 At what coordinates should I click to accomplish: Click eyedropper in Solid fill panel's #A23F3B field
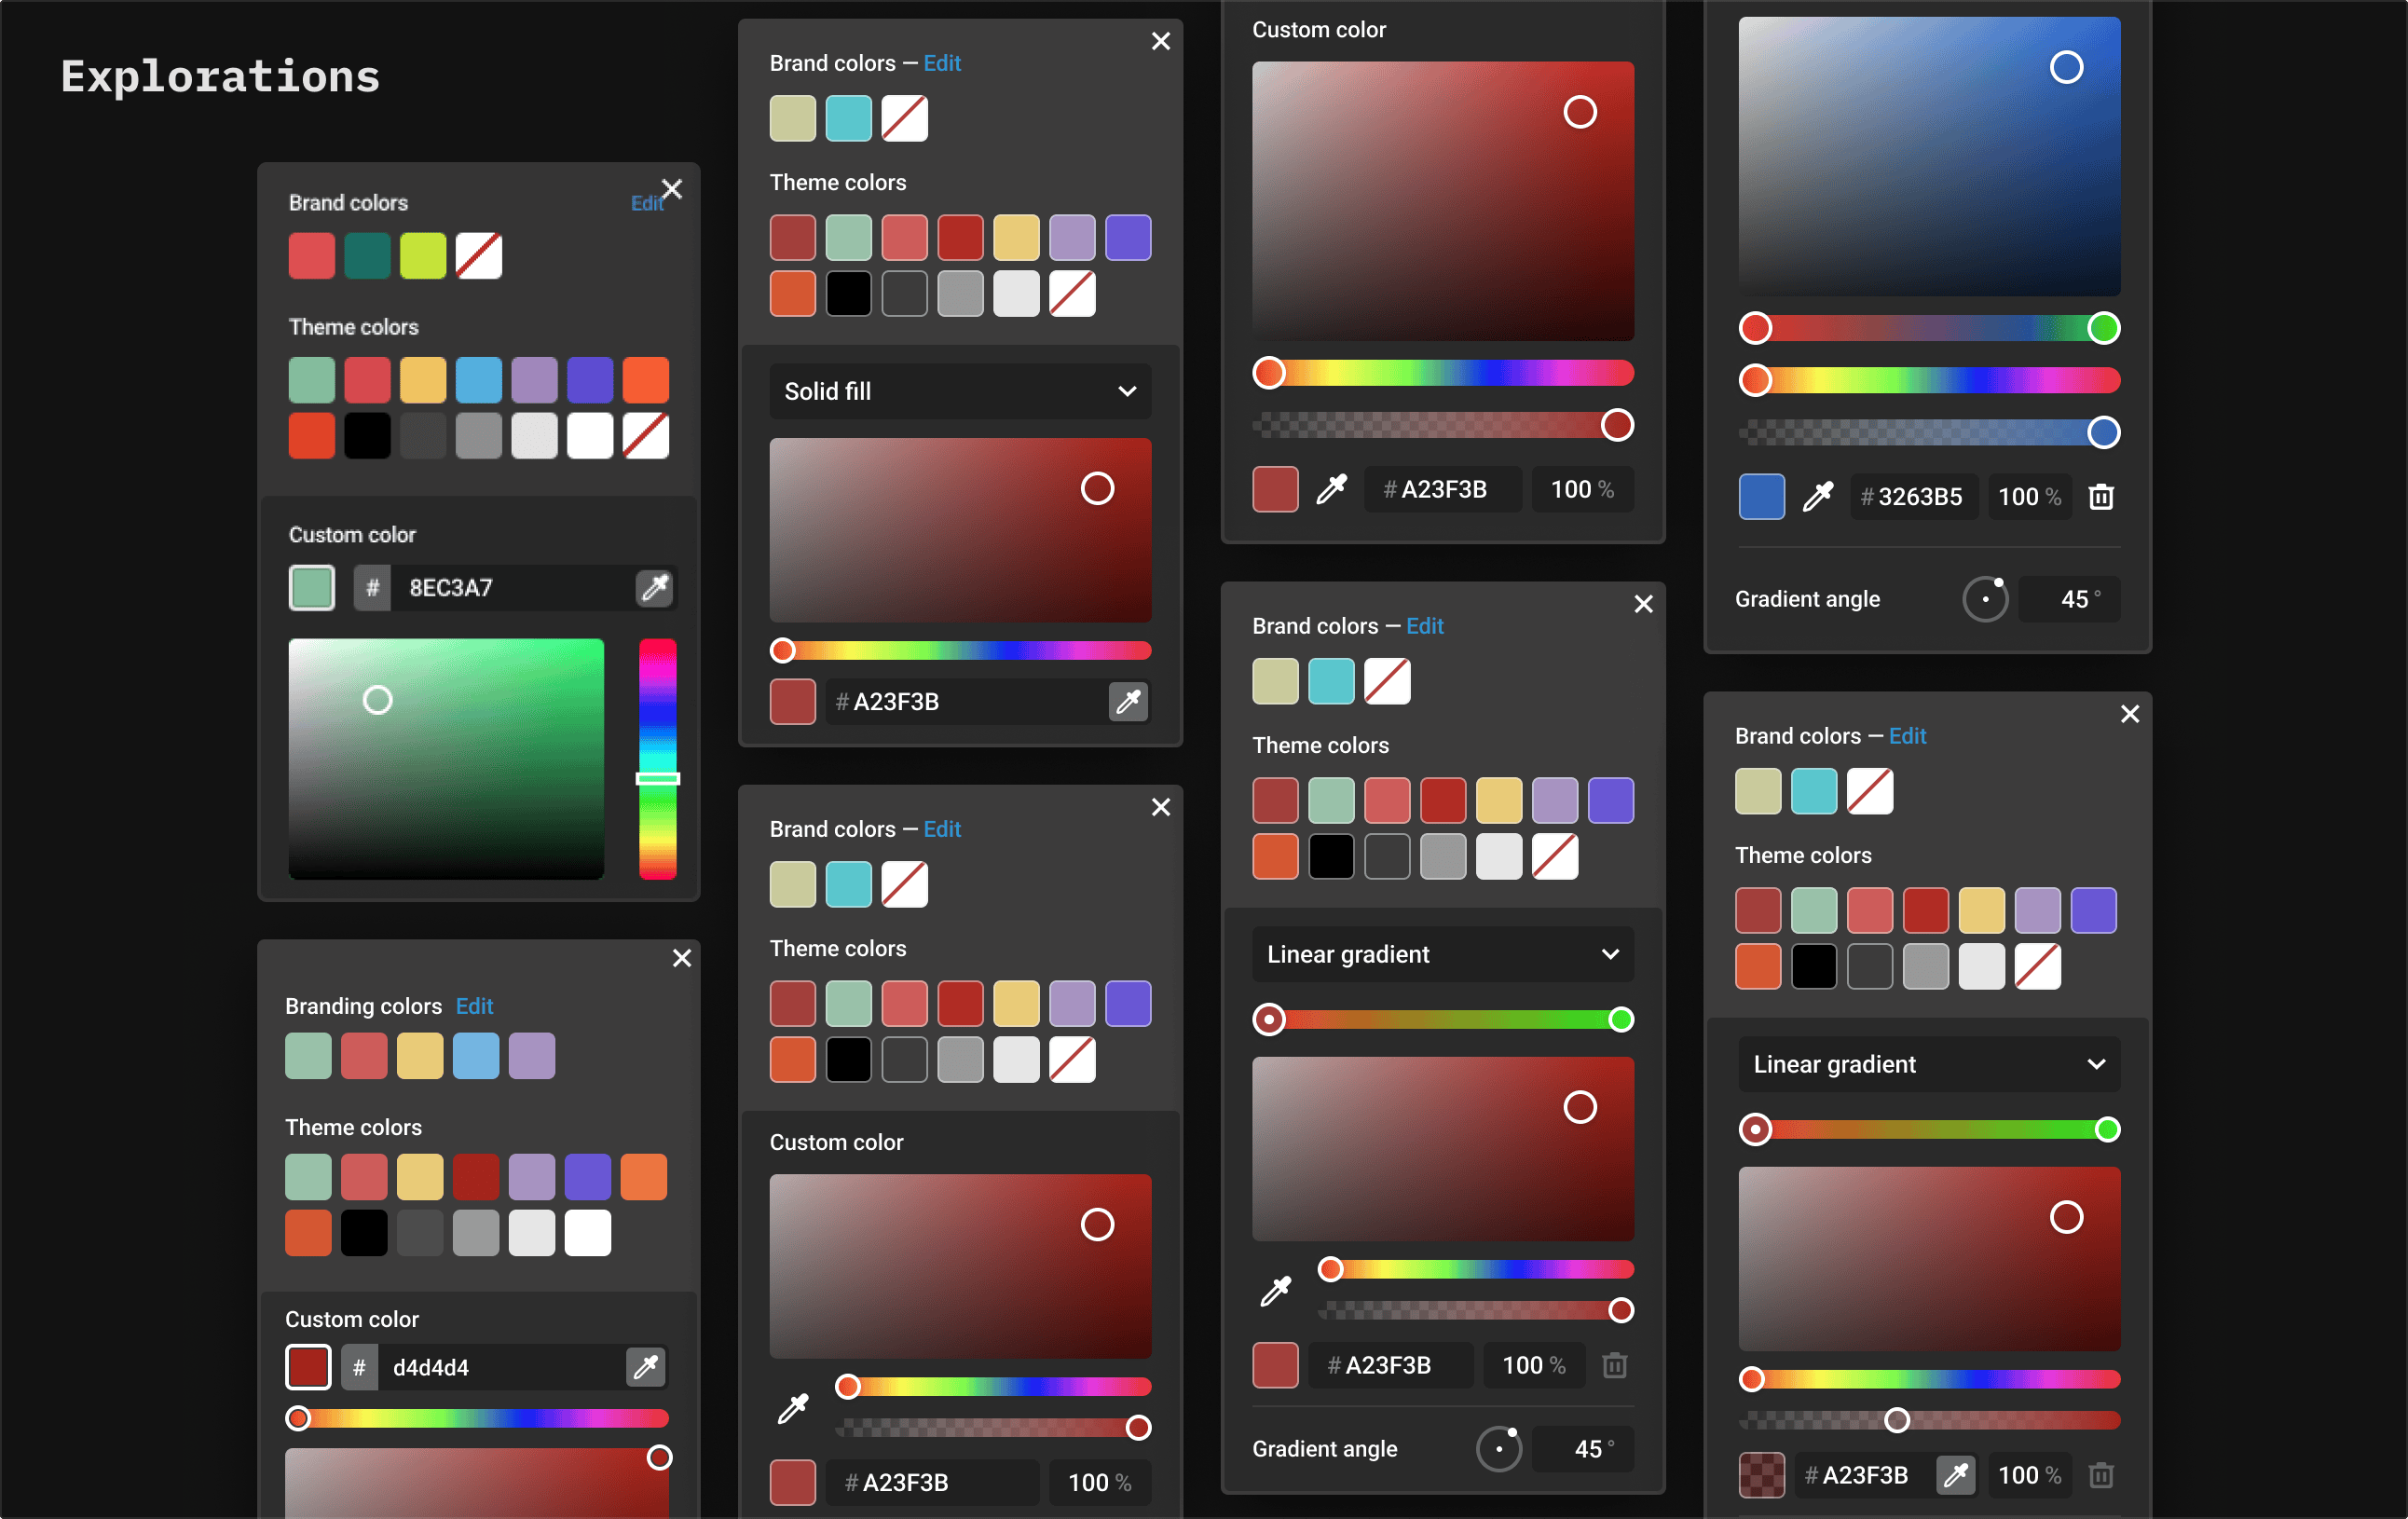coord(1128,701)
